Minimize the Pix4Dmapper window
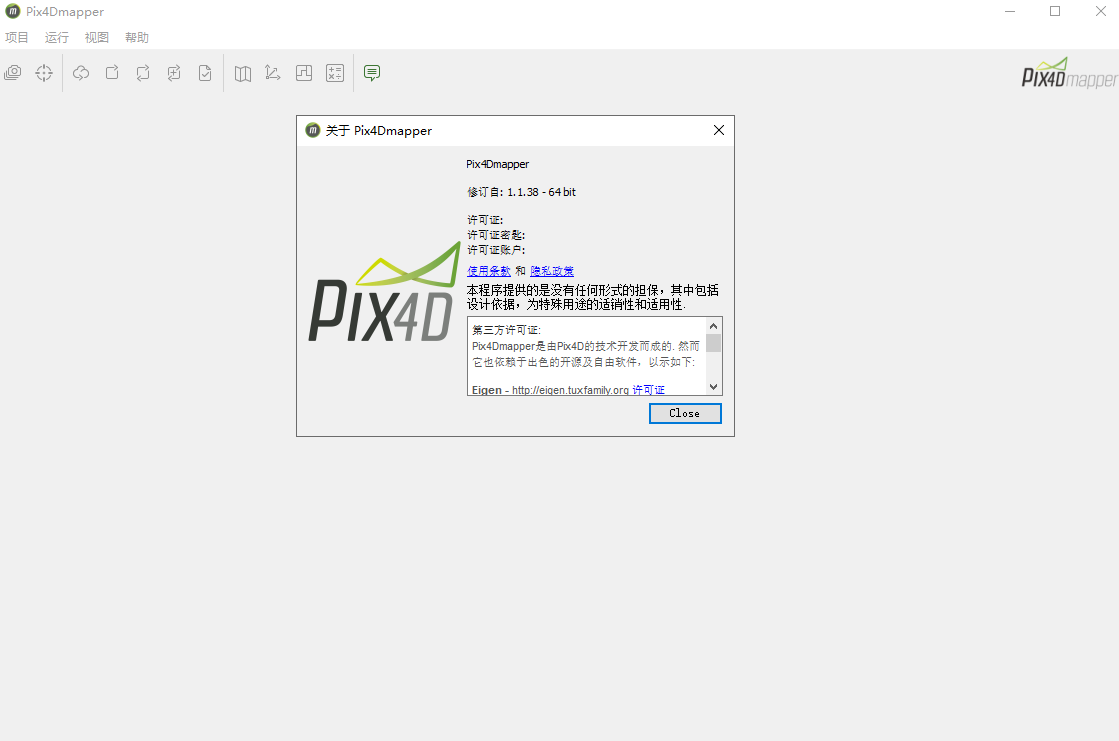 point(1010,11)
